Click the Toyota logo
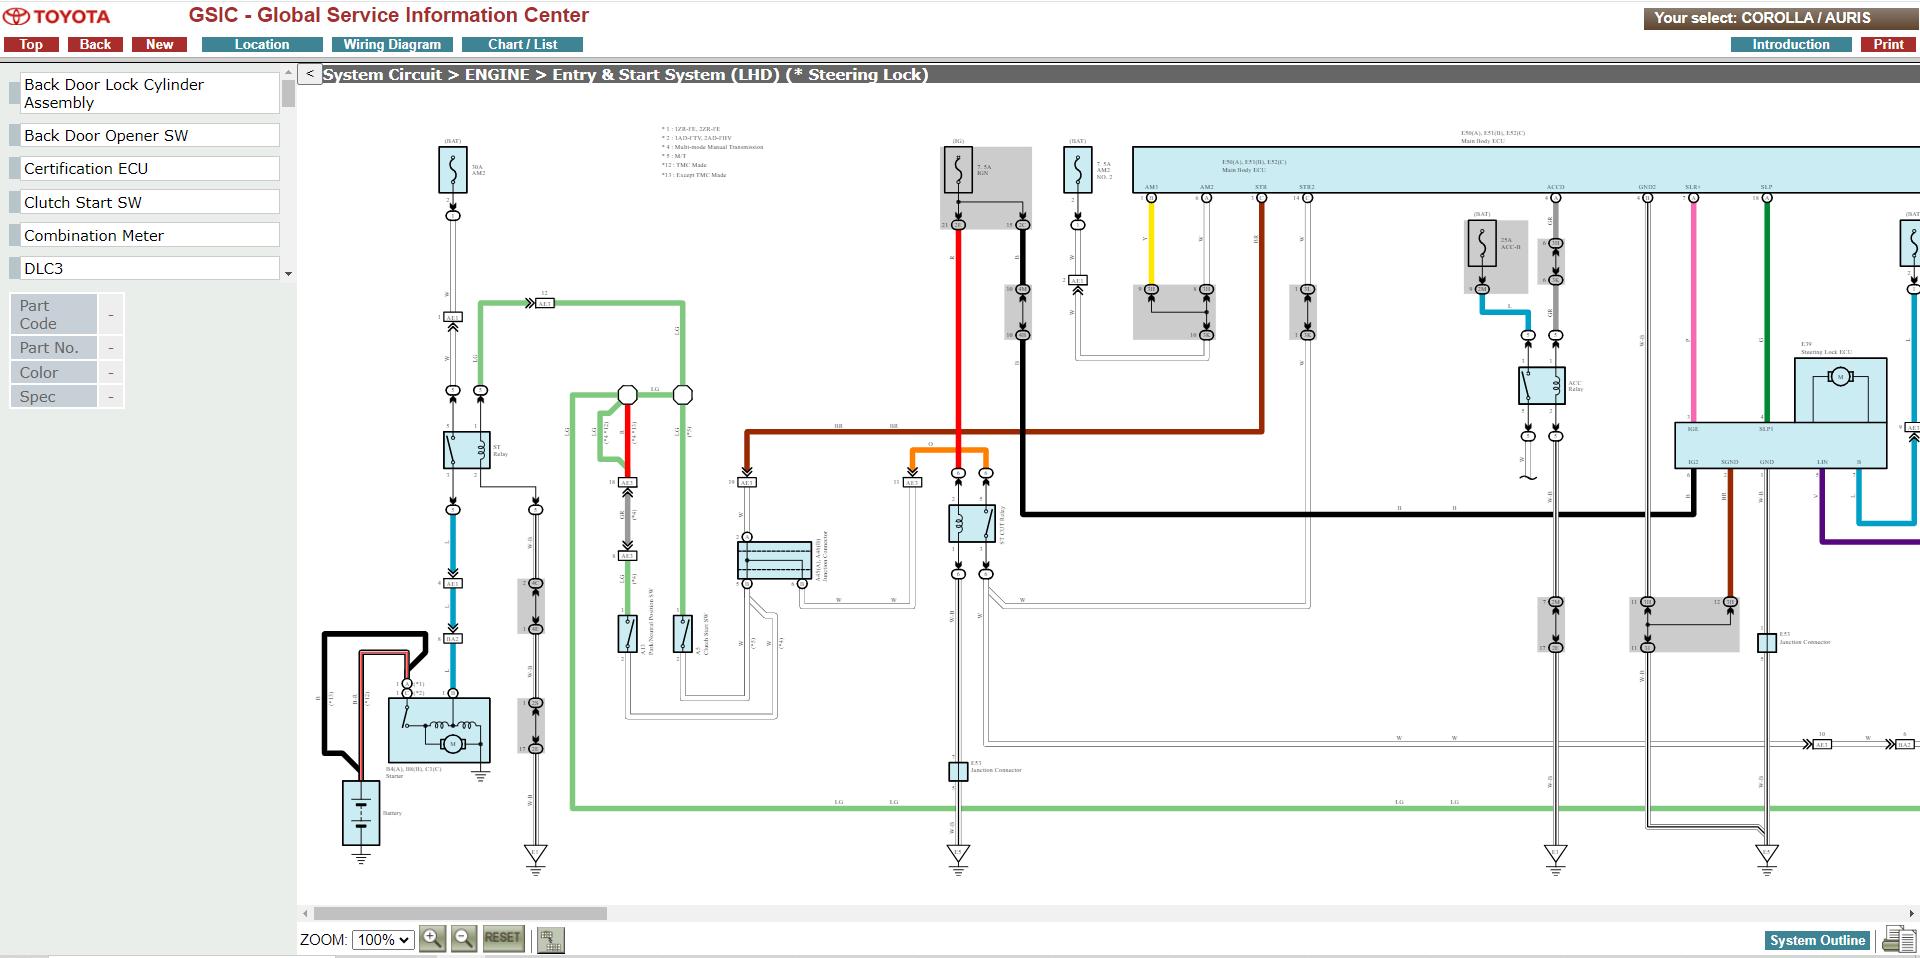 (x=56, y=17)
